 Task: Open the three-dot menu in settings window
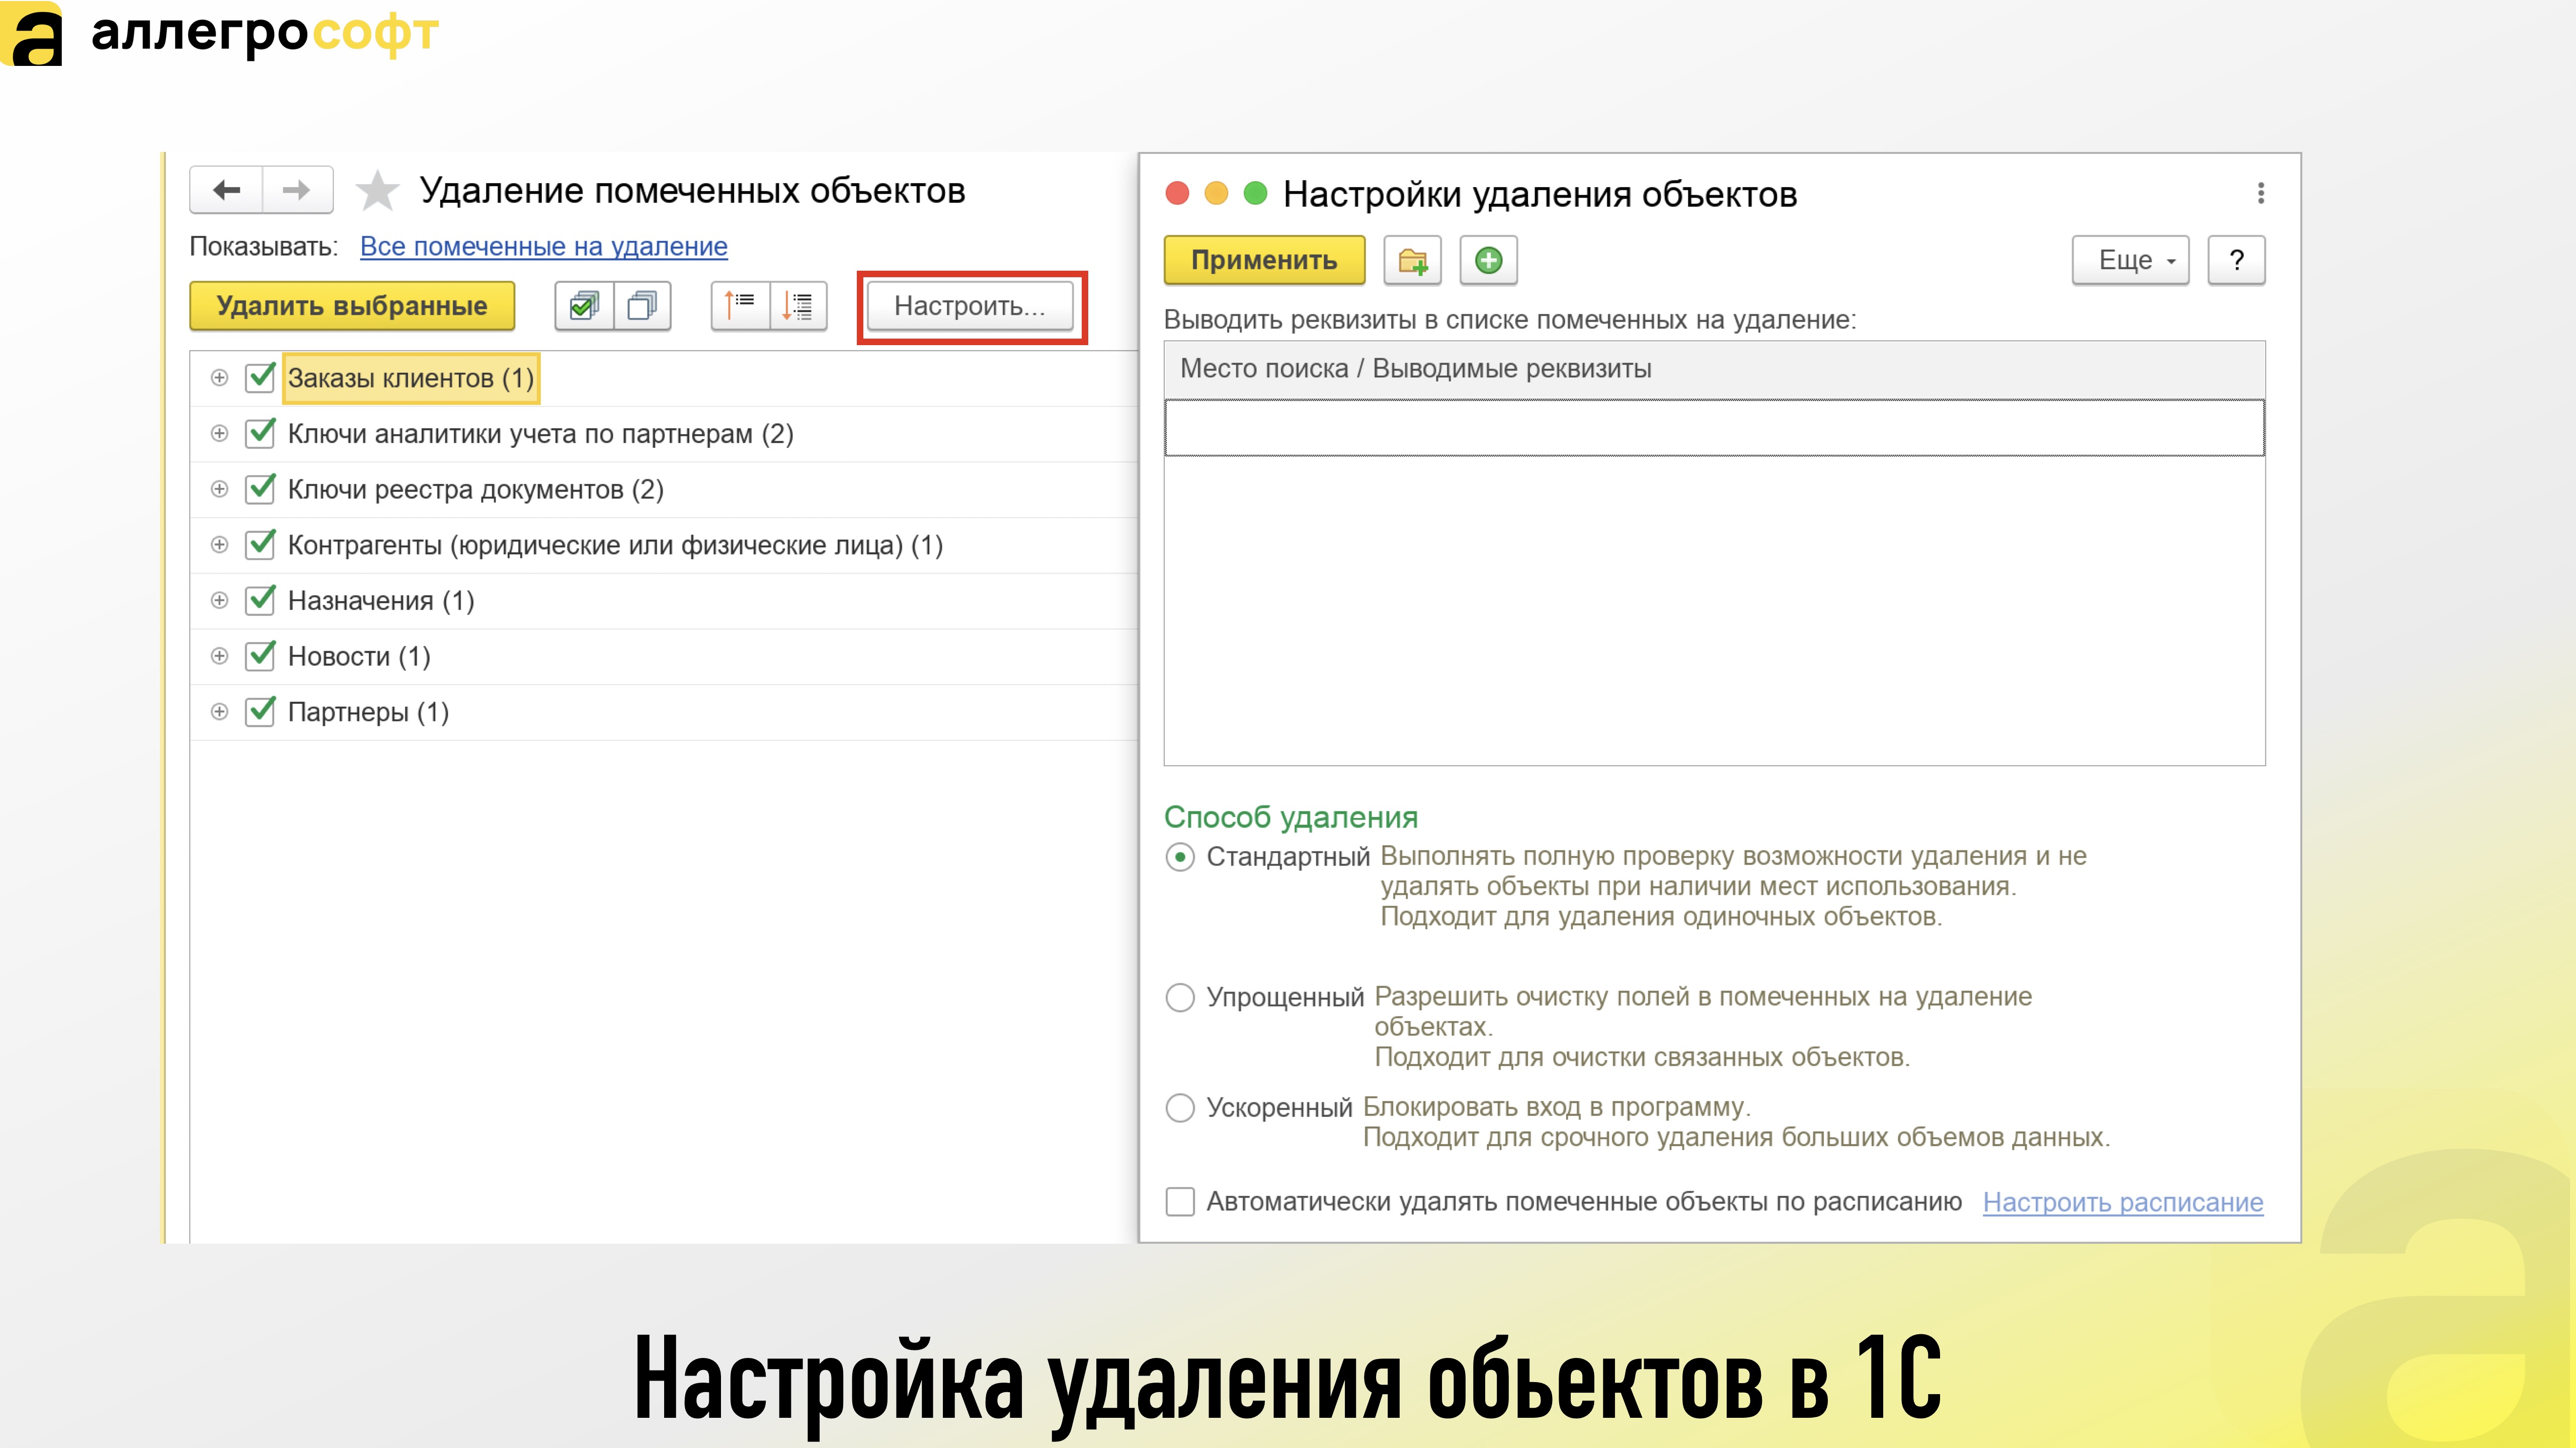coord(2260,193)
